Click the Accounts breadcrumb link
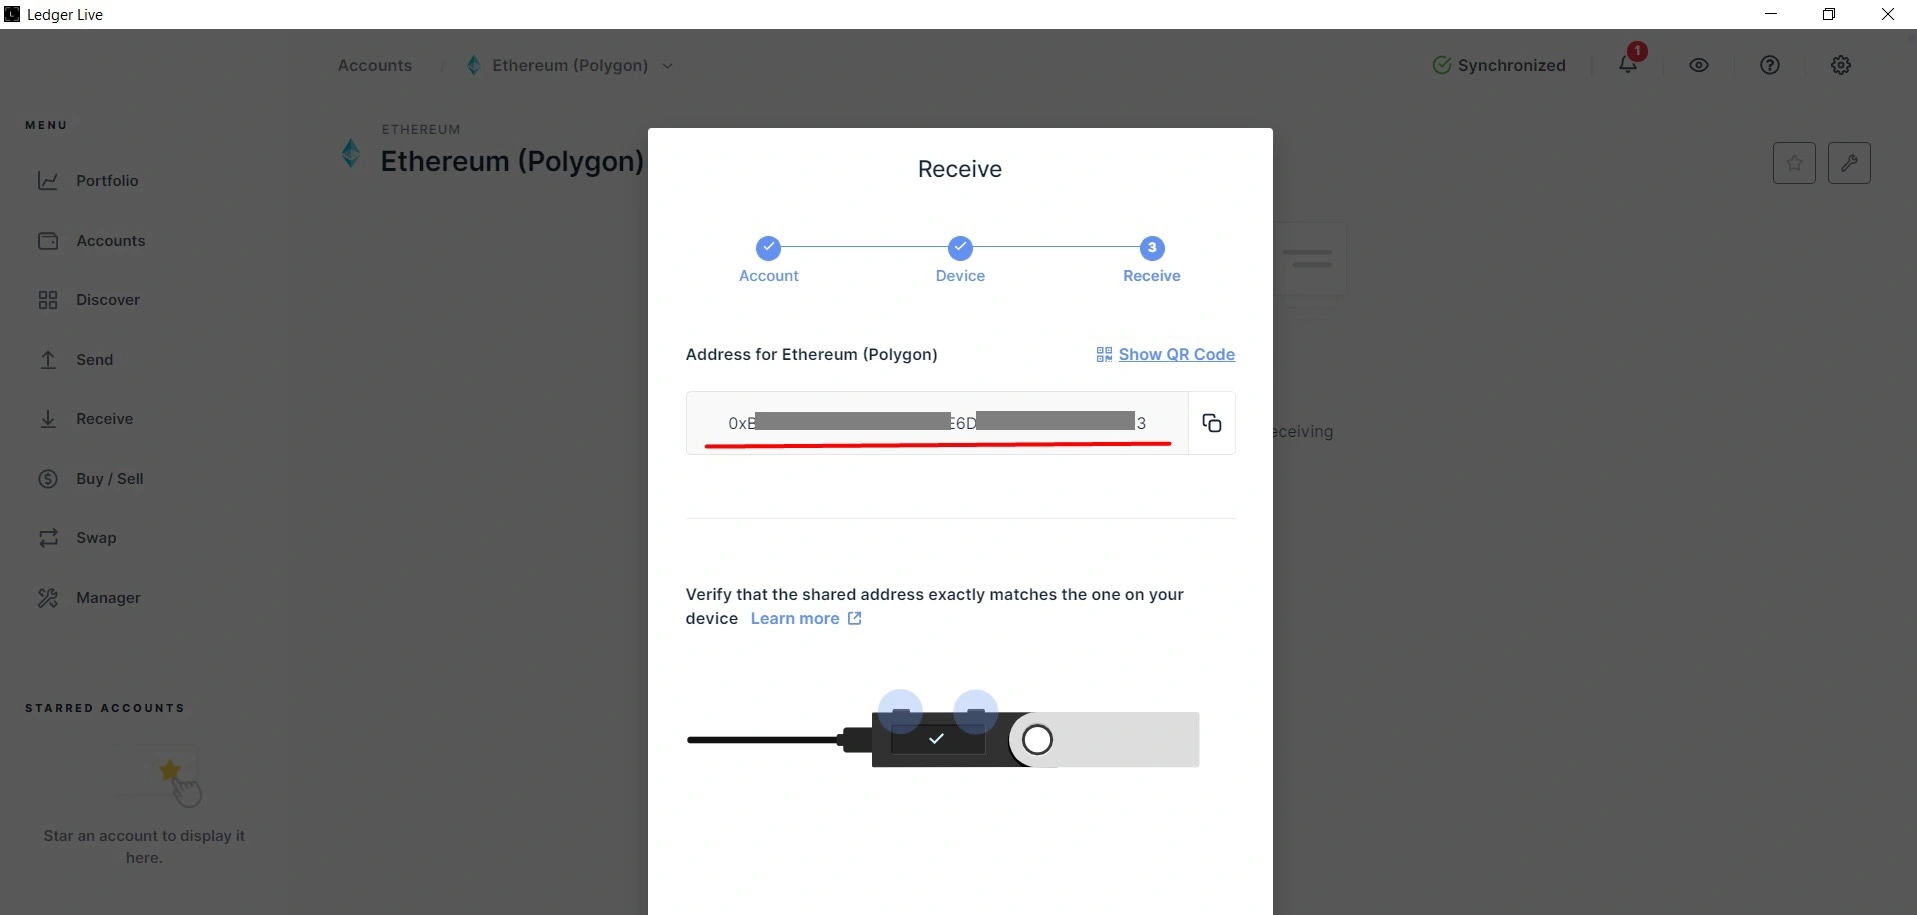Screen dimensions: 1917x915 (375, 65)
